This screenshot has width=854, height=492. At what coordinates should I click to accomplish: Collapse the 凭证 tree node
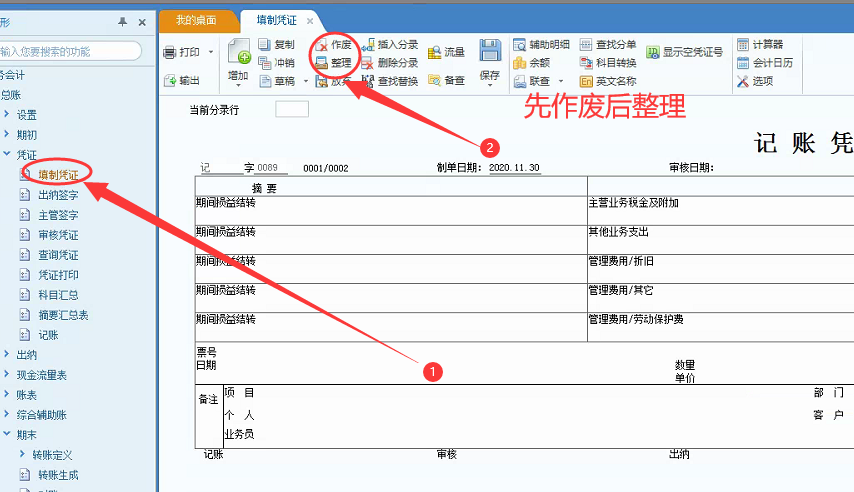tap(7, 155)
